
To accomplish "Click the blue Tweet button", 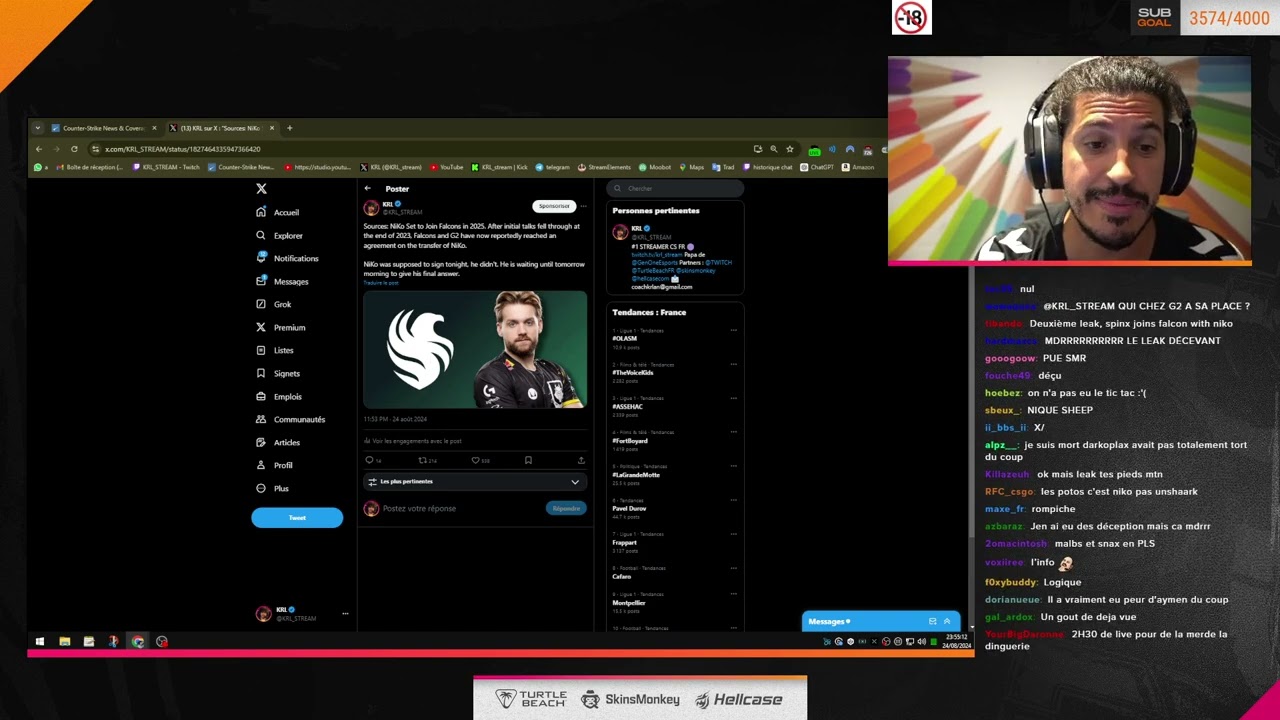I will 297,517.
